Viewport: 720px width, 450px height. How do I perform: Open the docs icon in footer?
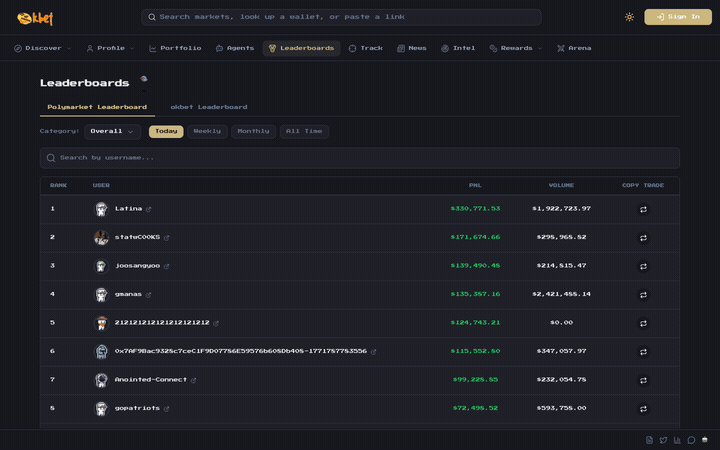pos(649,440)
